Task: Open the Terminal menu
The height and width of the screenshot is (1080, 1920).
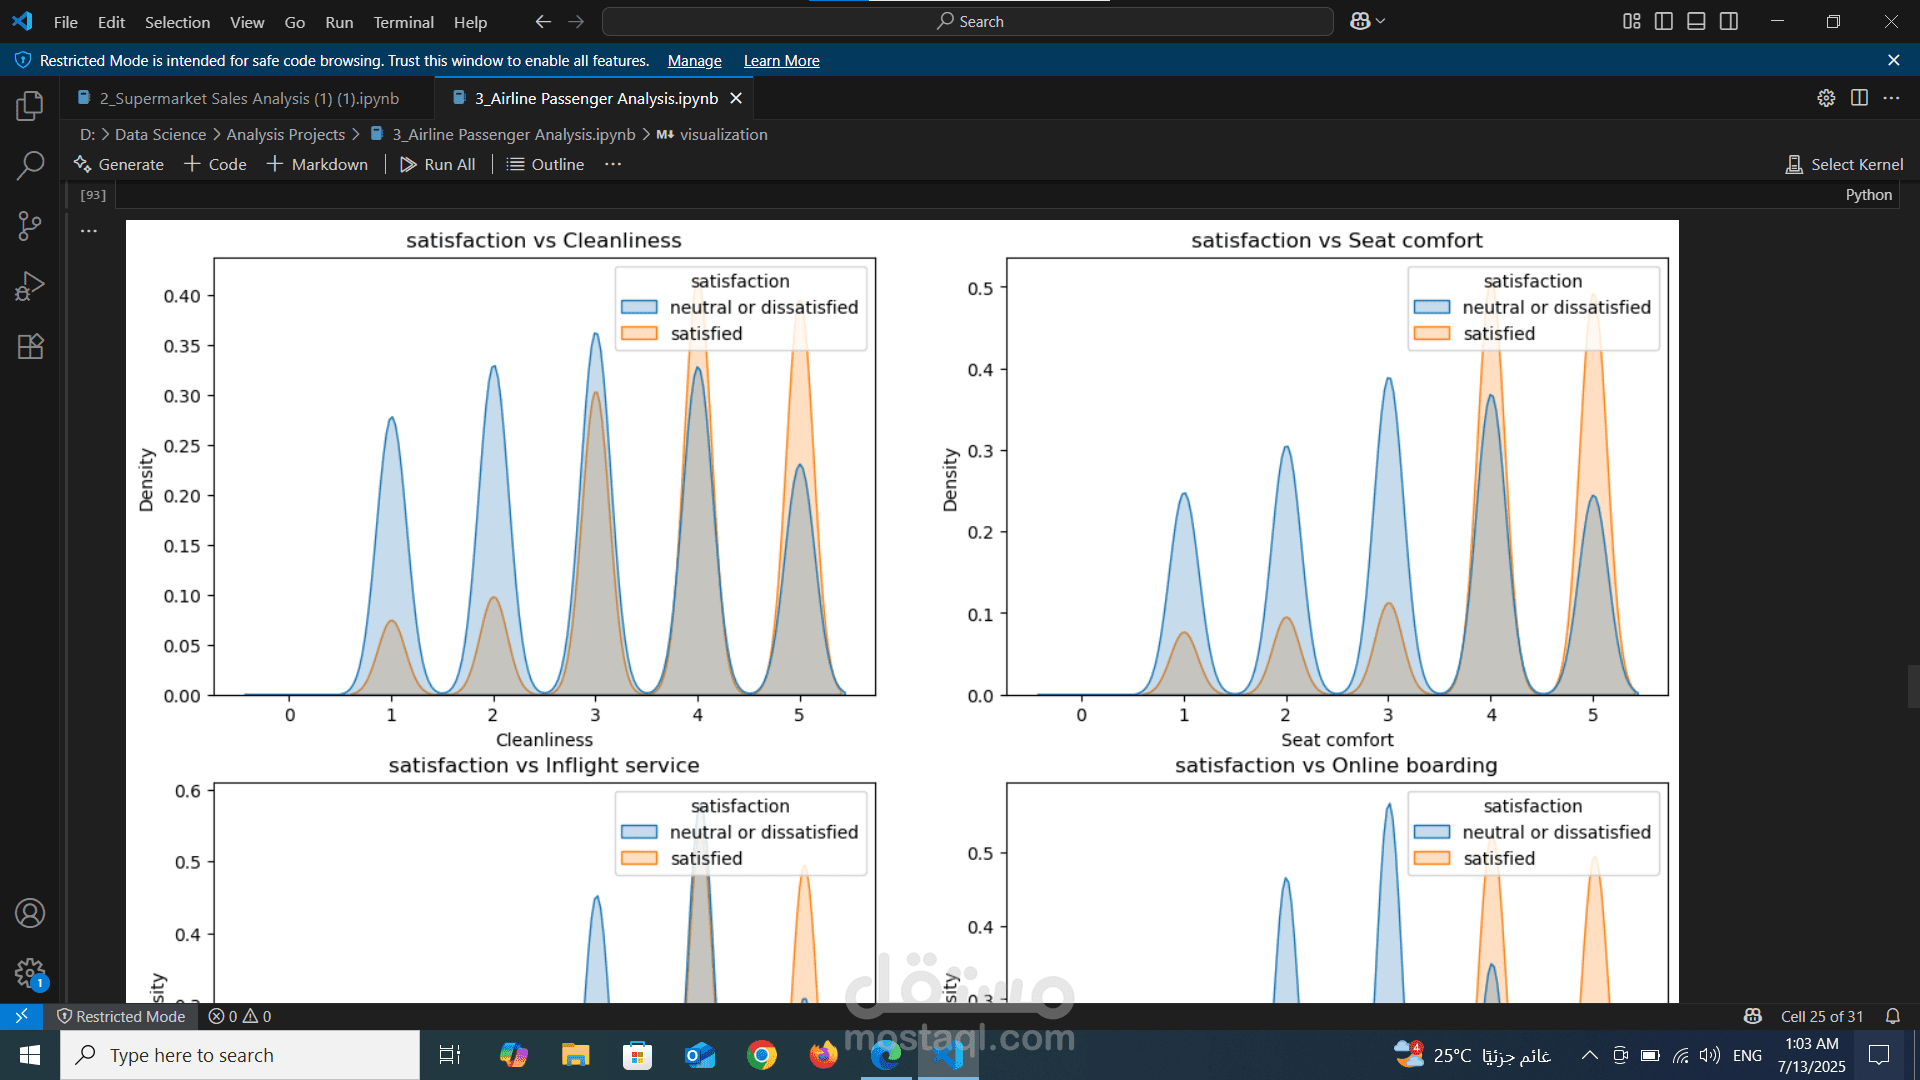Action: (x=403, y=21)
